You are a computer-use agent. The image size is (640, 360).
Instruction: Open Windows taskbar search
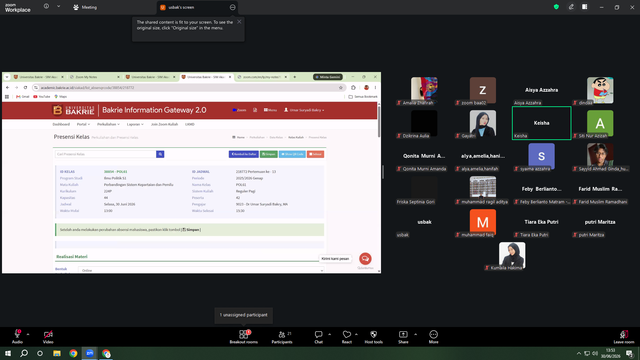pyautogui.click(x=24, y=353)
